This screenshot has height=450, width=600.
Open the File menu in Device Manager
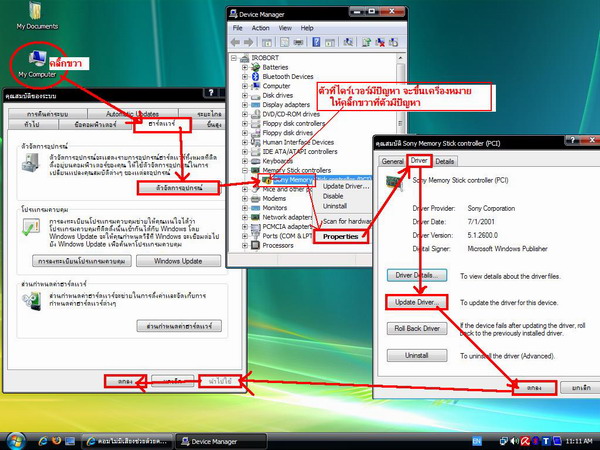(x=238, y=28)
